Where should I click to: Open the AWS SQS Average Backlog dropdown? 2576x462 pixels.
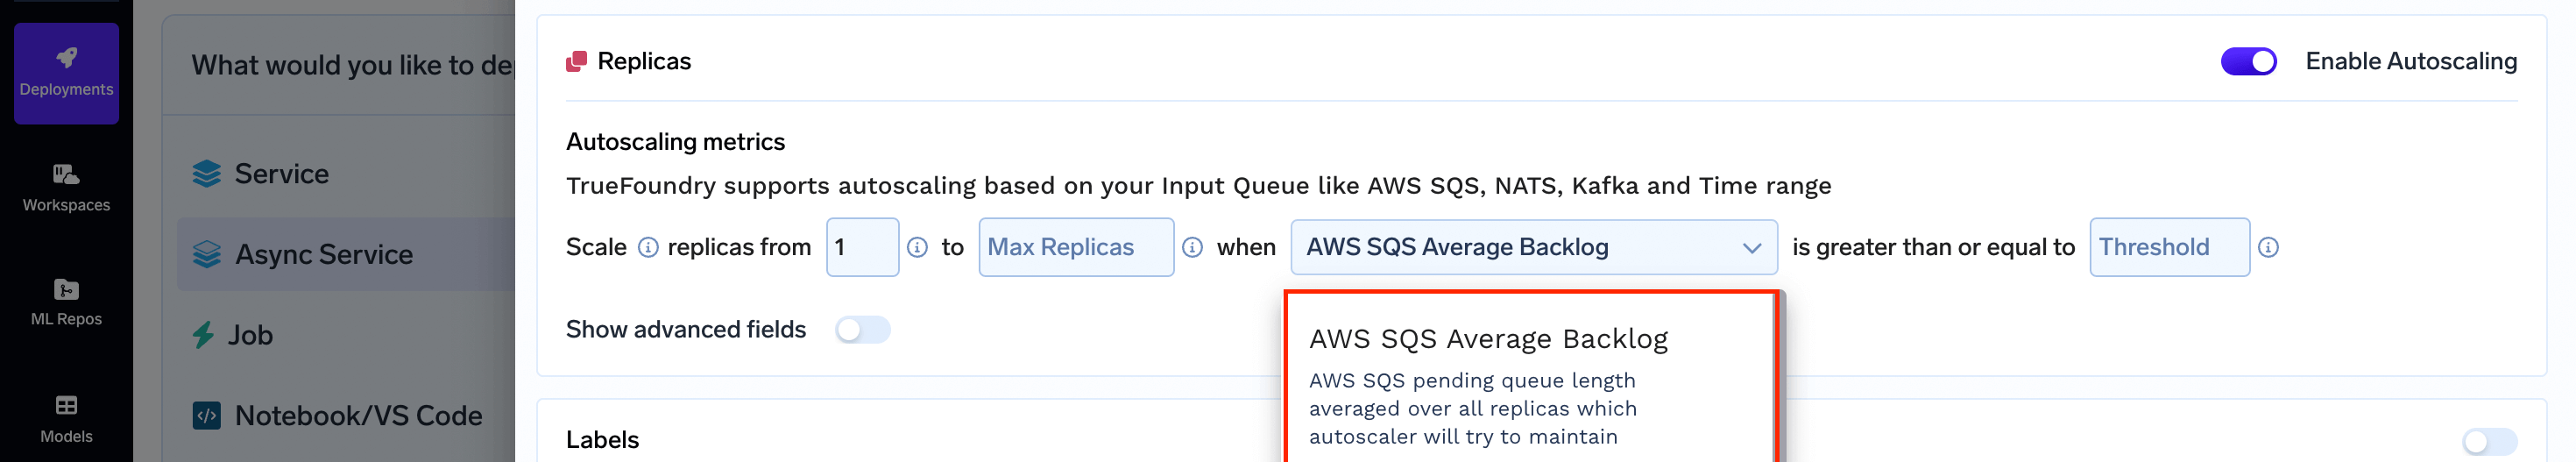[x=1533, y=247]
